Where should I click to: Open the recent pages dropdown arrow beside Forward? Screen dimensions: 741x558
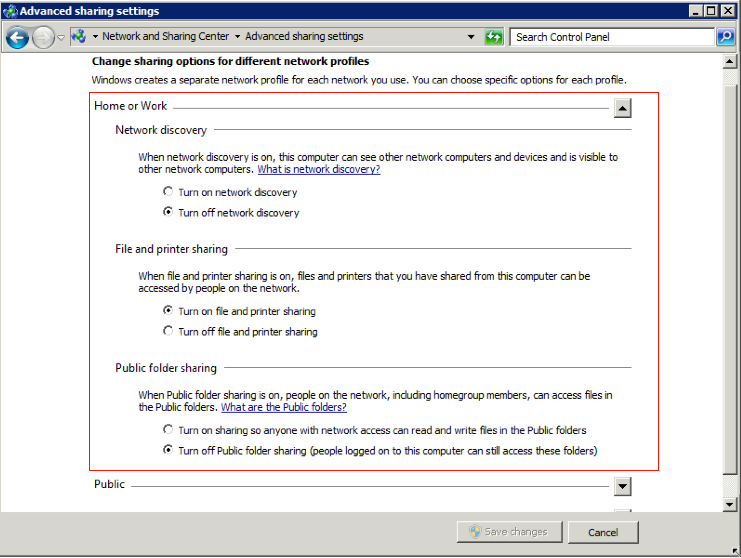coord(61,37)
